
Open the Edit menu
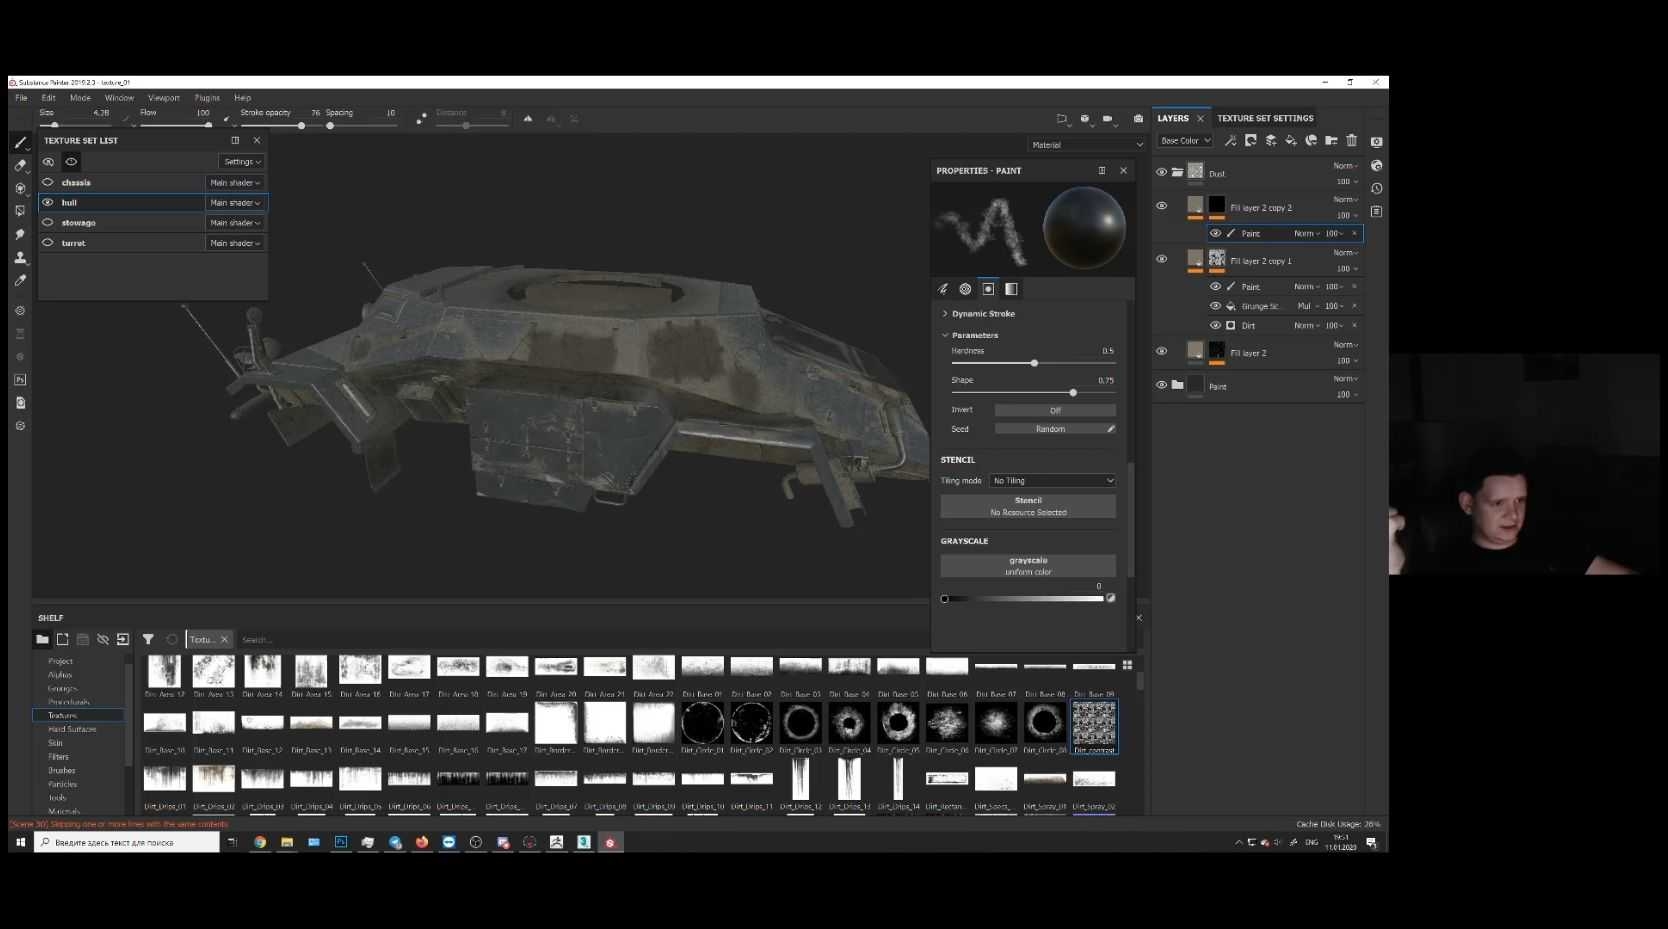tap(48, 98)
